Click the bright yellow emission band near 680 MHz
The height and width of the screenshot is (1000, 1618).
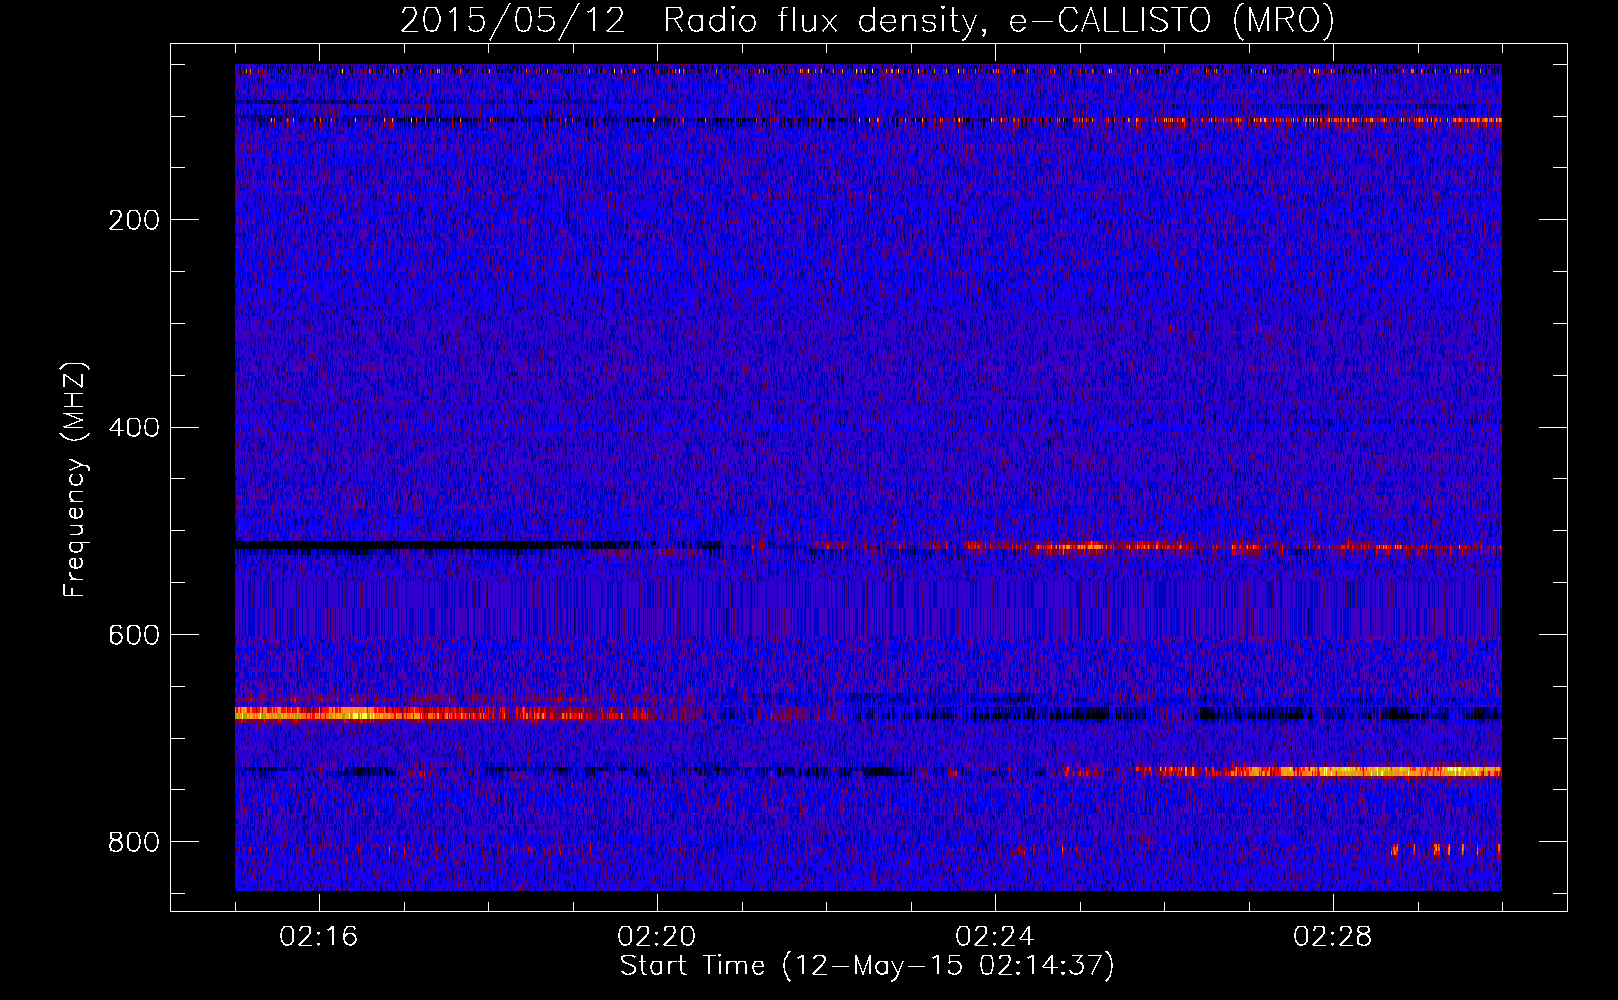click(445, 714)
